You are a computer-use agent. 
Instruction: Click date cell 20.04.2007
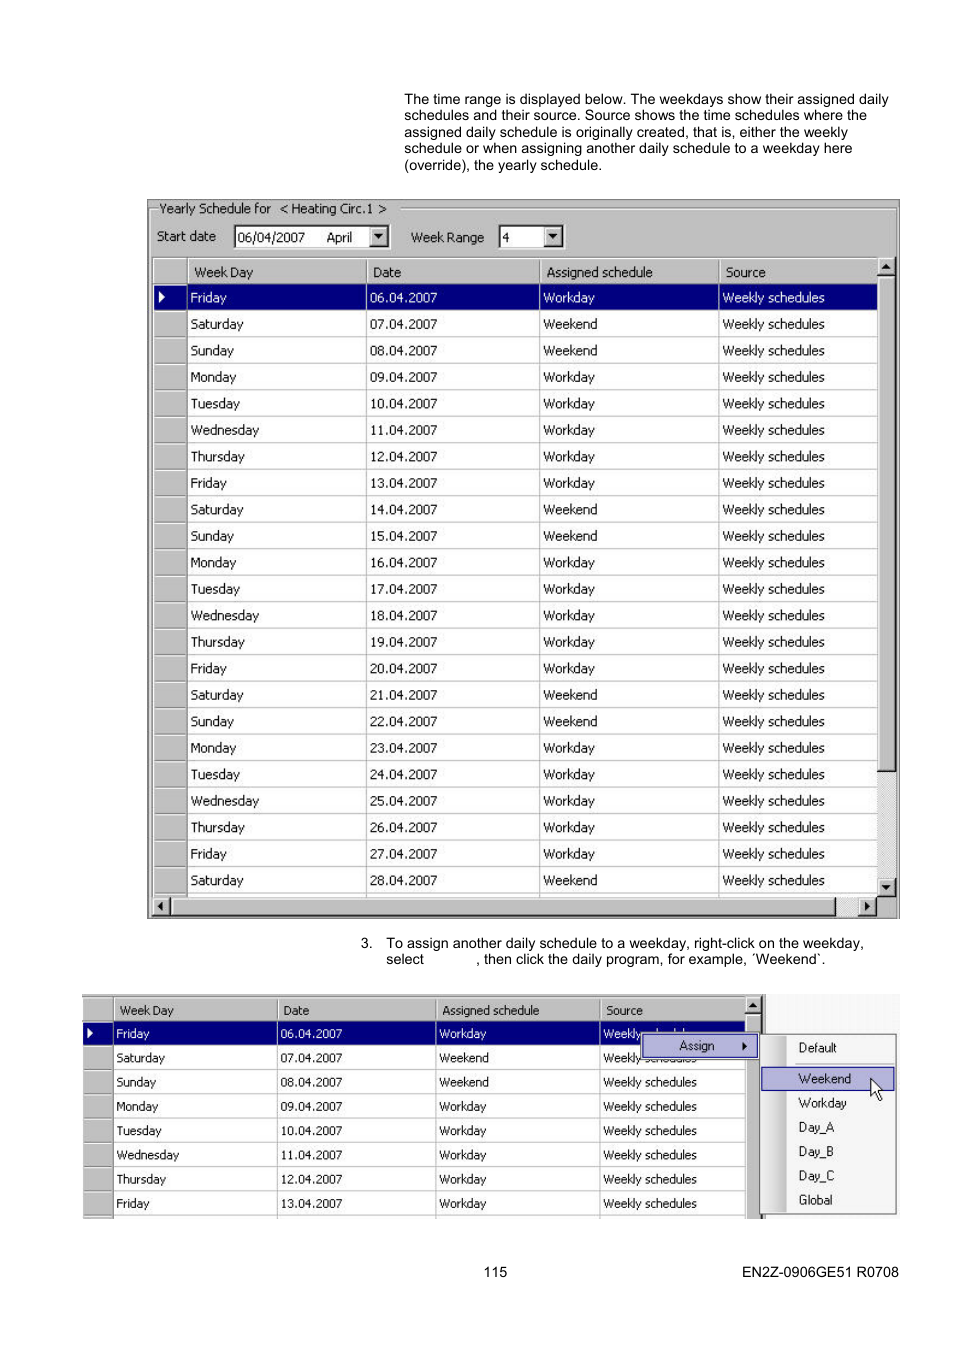click(453, 669)
